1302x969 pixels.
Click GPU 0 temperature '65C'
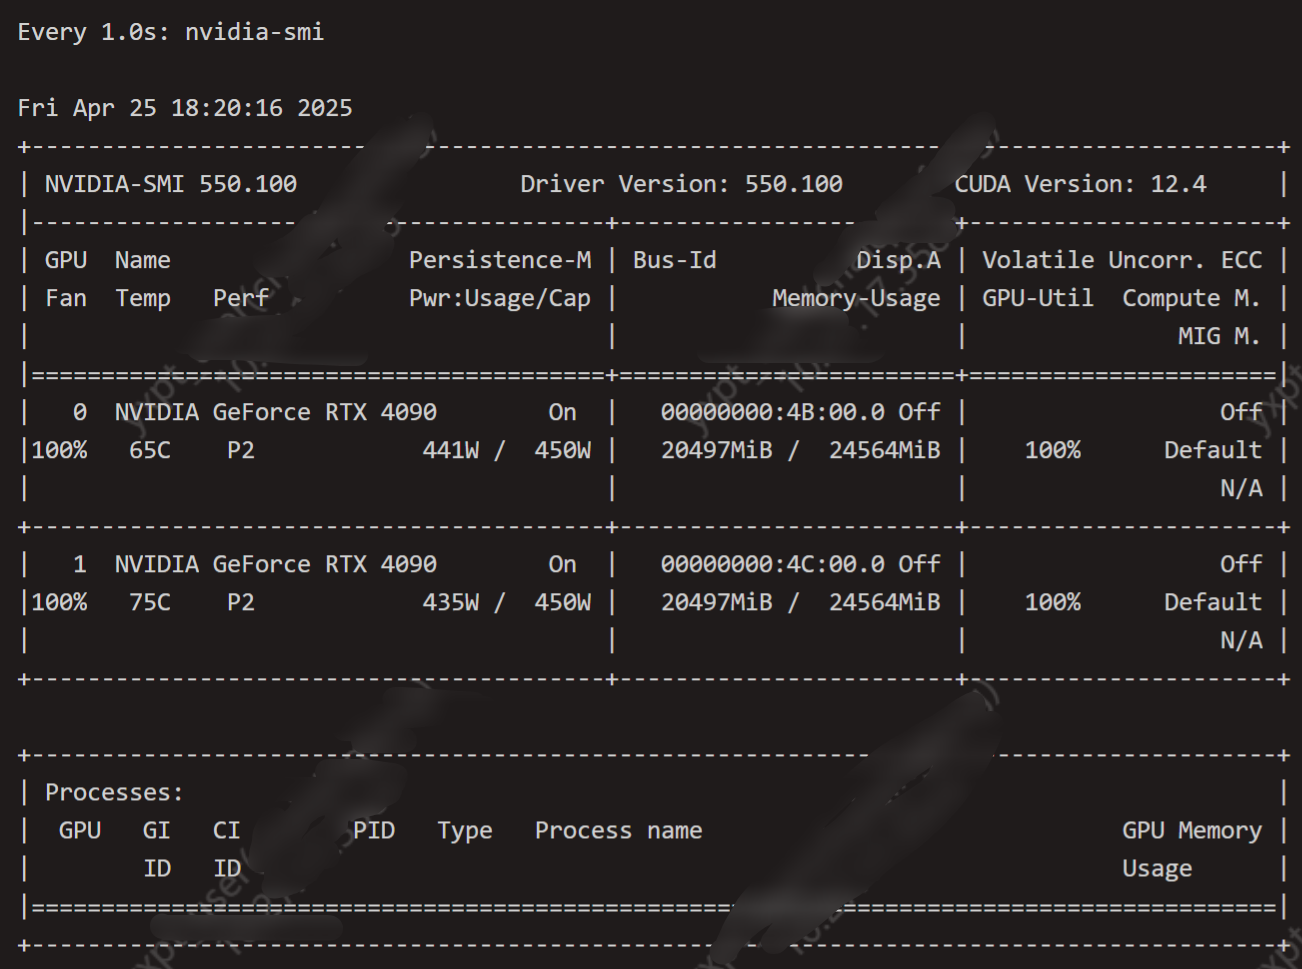(150, 450)
